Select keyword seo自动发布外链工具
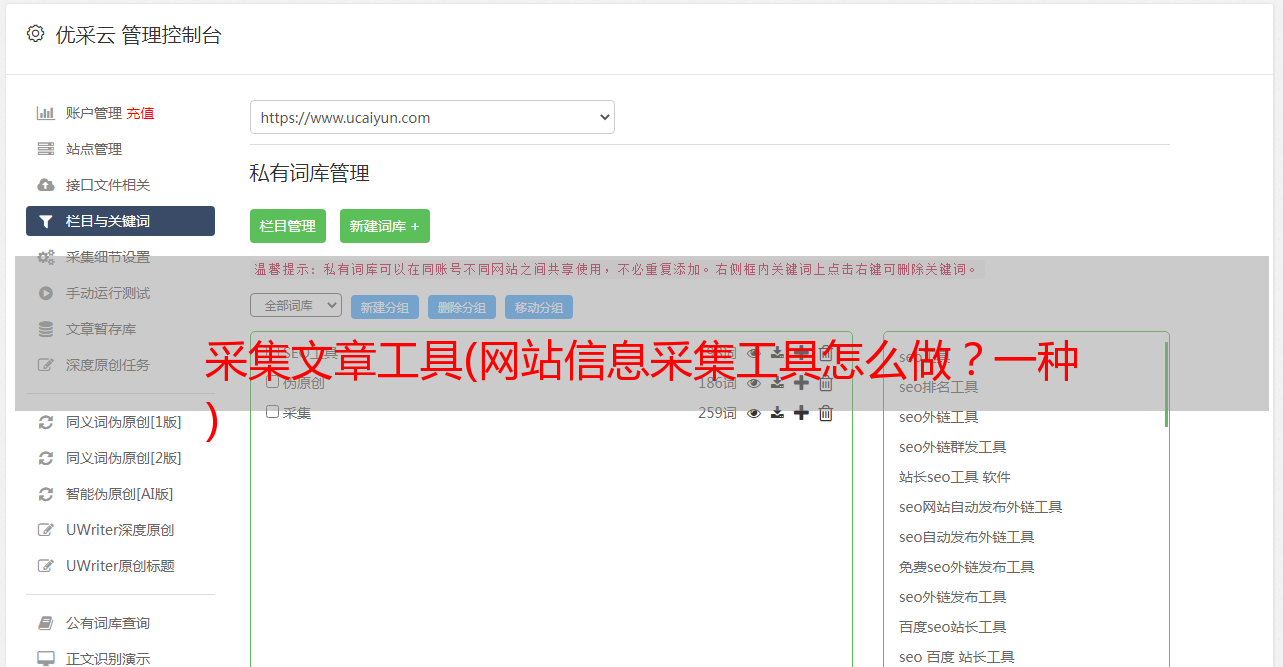Image resolution: width=1283 pixels, height=667 pixels. click(x=967, y=537)
